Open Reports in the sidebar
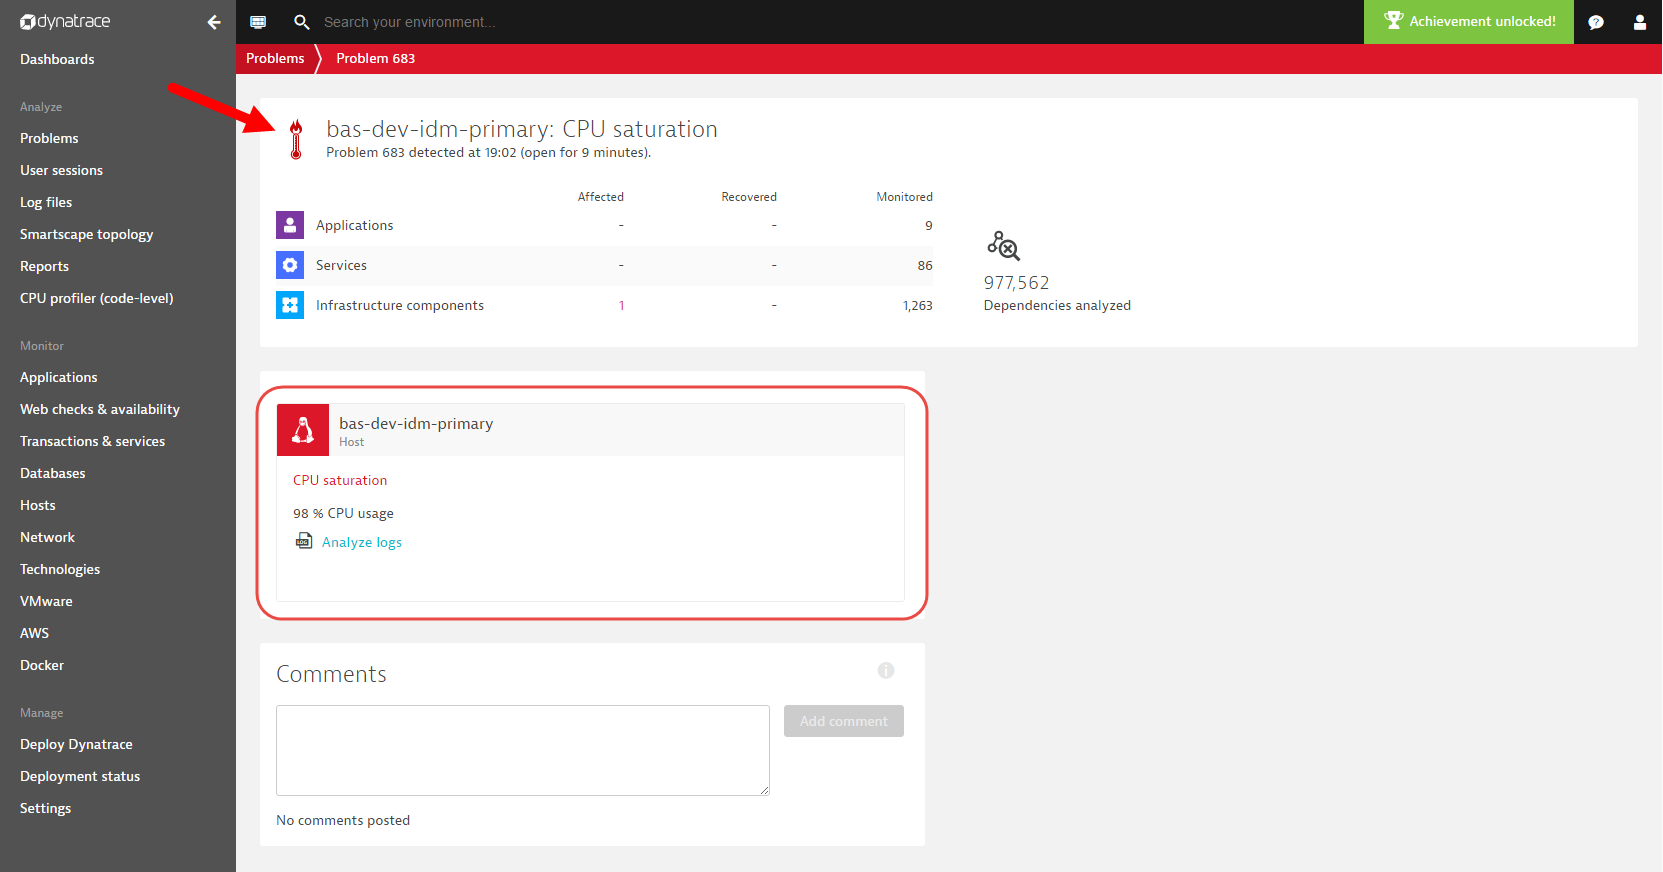Image resolution: width=1663 pixels, height=872 pixels. (44, 266)
